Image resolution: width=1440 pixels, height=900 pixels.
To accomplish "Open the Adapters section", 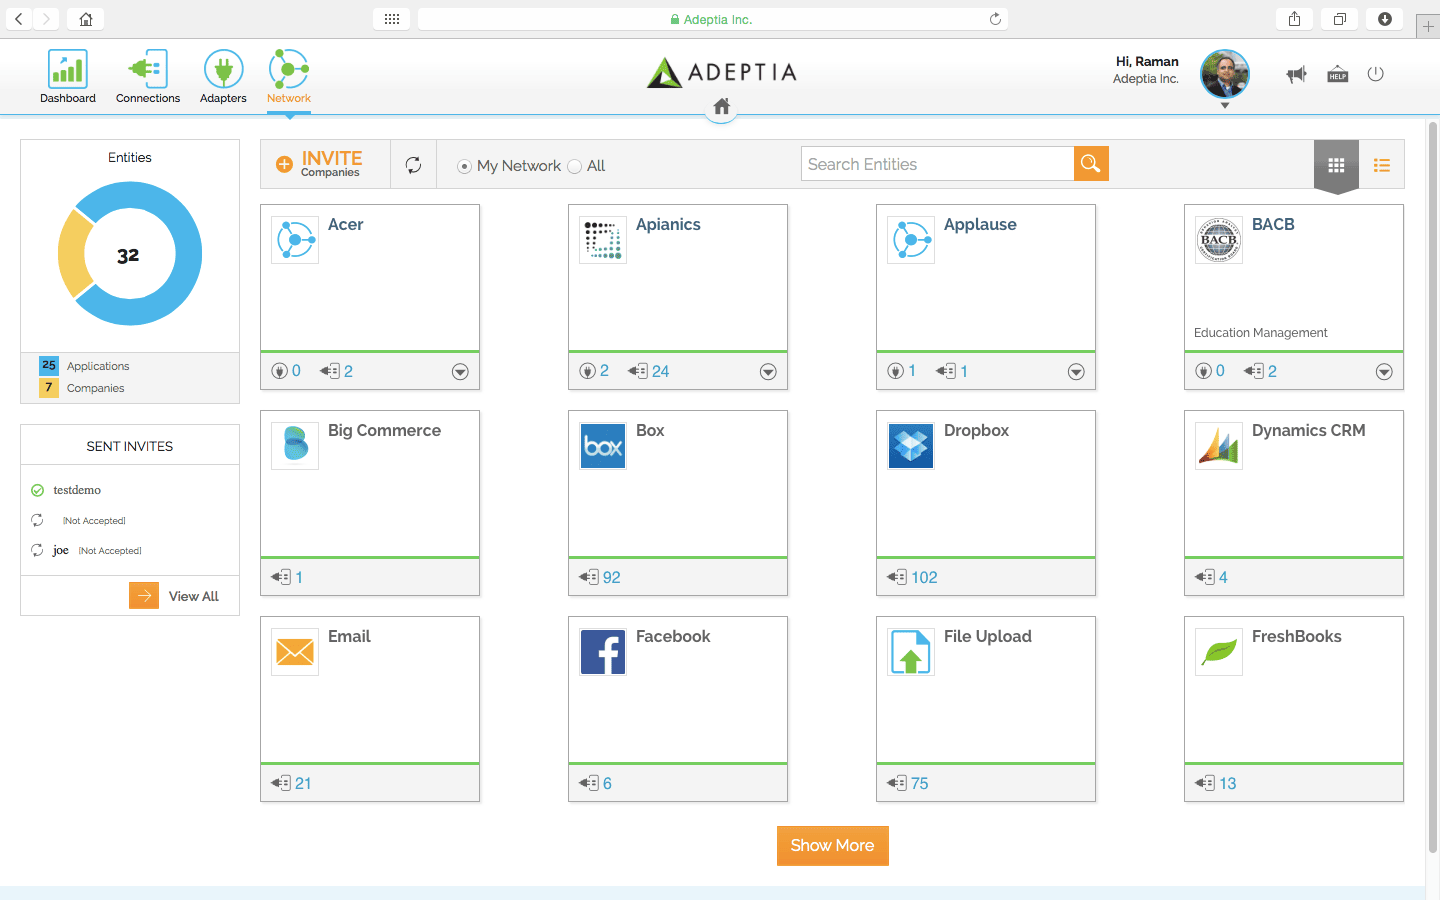I will 222,77.
